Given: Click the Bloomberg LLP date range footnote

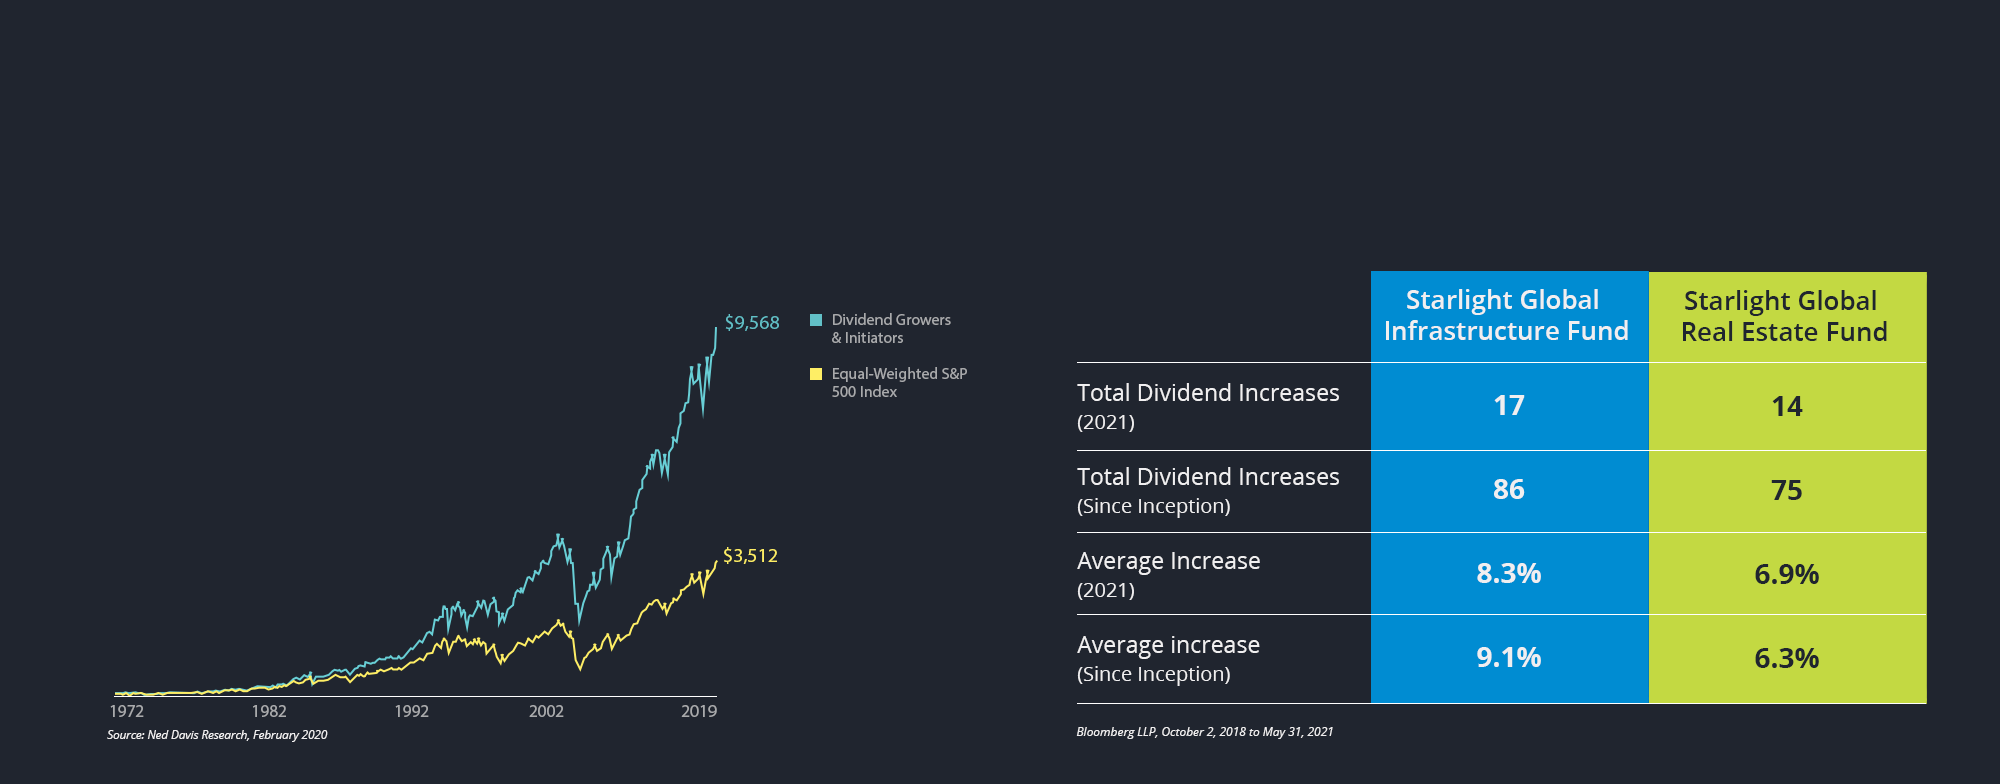Looking at the screenshot, I should 1205,732.
